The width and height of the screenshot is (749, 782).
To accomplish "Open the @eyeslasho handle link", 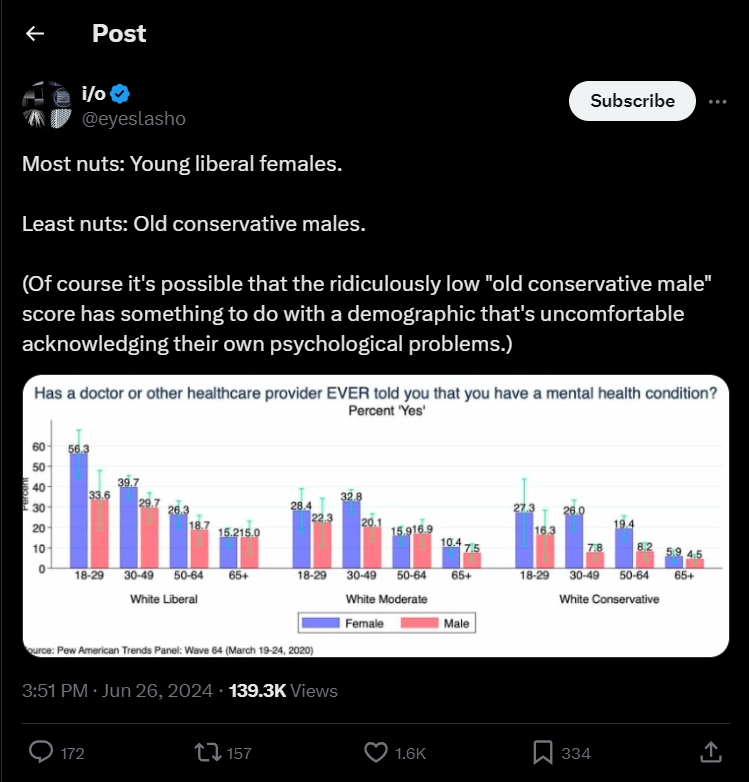I will [x=133, y=119].
